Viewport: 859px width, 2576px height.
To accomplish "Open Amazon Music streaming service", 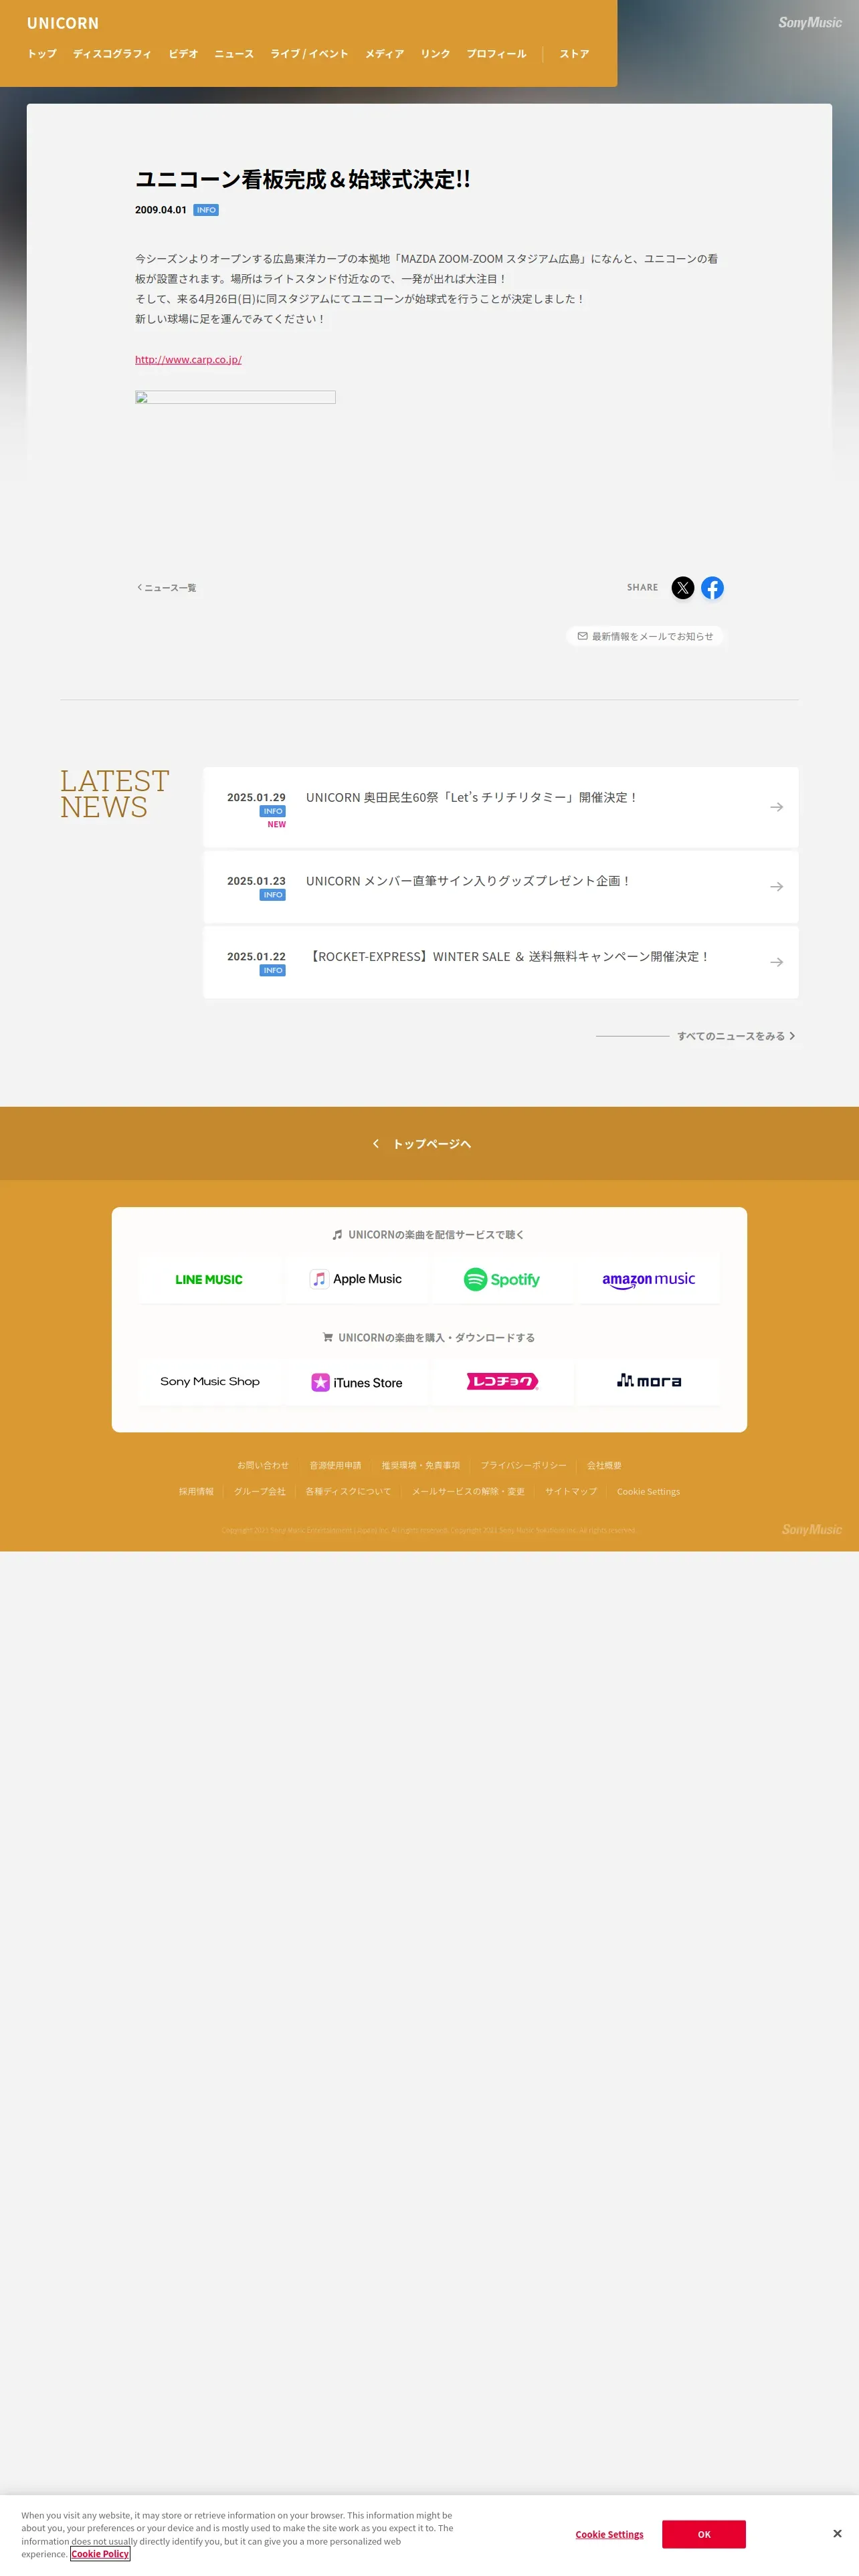I will [648, 1279].
